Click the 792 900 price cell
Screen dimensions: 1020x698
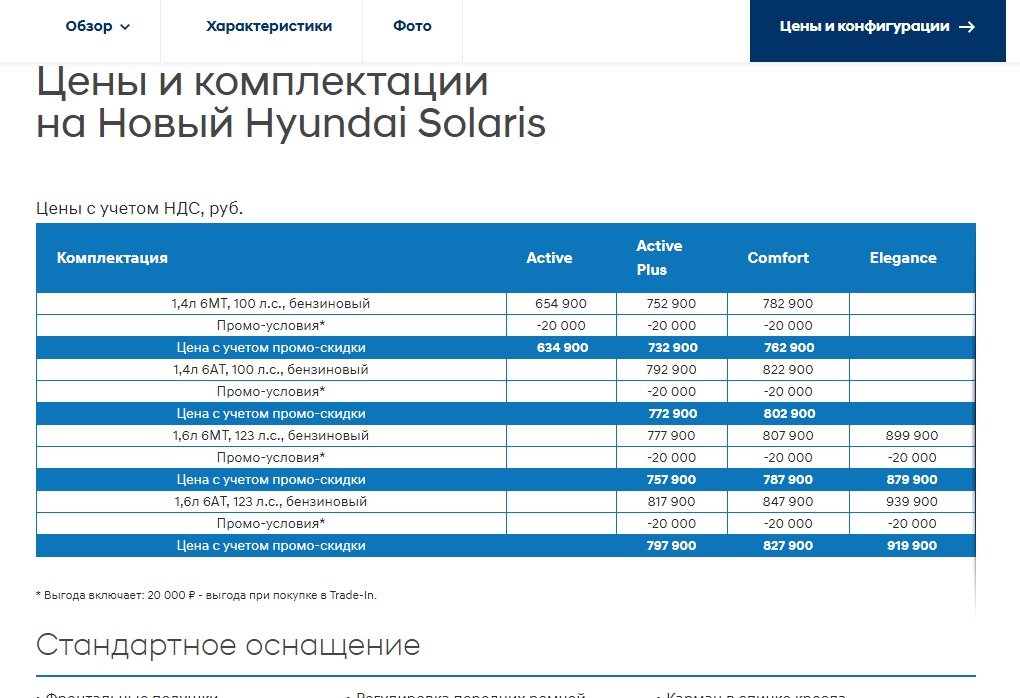point(671,369)
